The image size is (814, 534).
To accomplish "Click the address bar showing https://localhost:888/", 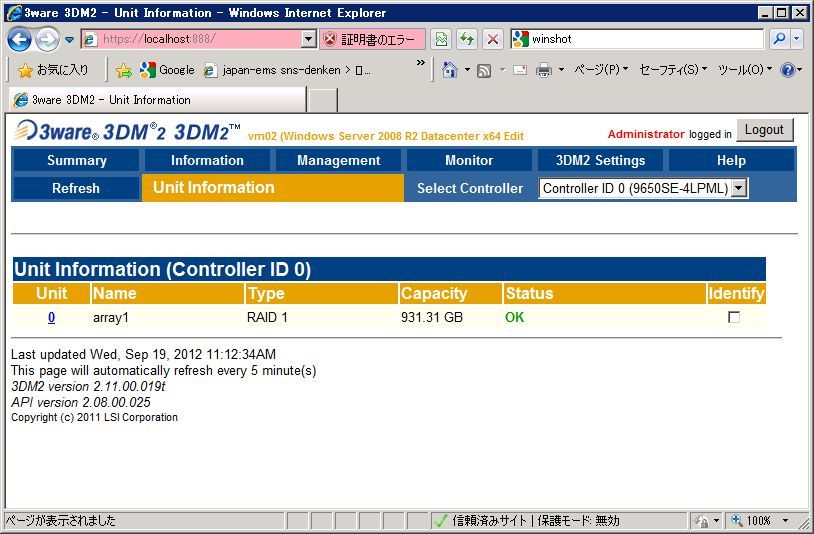I will coord(192,39).
